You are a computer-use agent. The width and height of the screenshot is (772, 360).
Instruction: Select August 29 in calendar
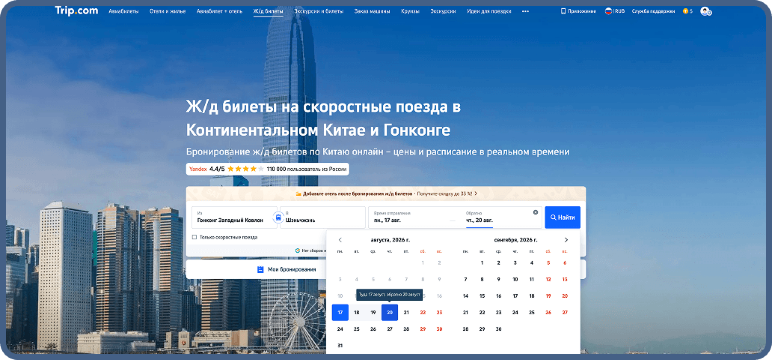(422, 329)
